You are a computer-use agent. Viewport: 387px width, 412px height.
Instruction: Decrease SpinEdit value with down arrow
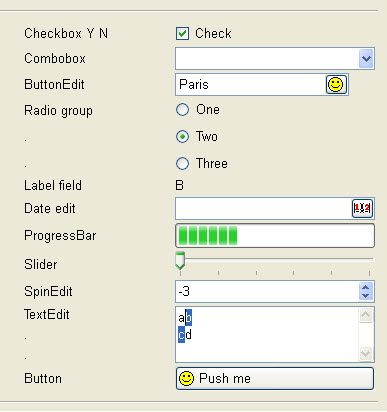(366, 296)
